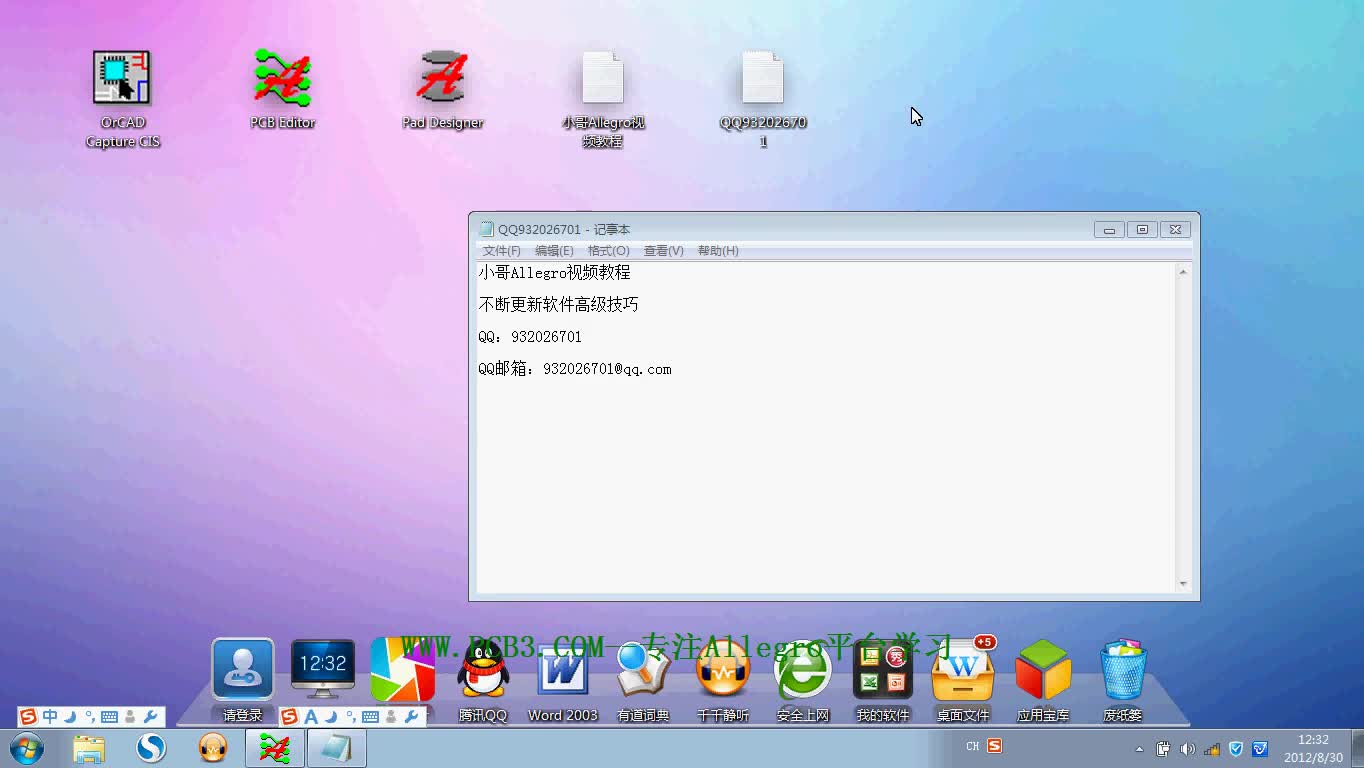Viewport: 1364px width, 768px height.
Task: Open the 格式(O) menu in Notepad
Action: (x=608, y=251)
